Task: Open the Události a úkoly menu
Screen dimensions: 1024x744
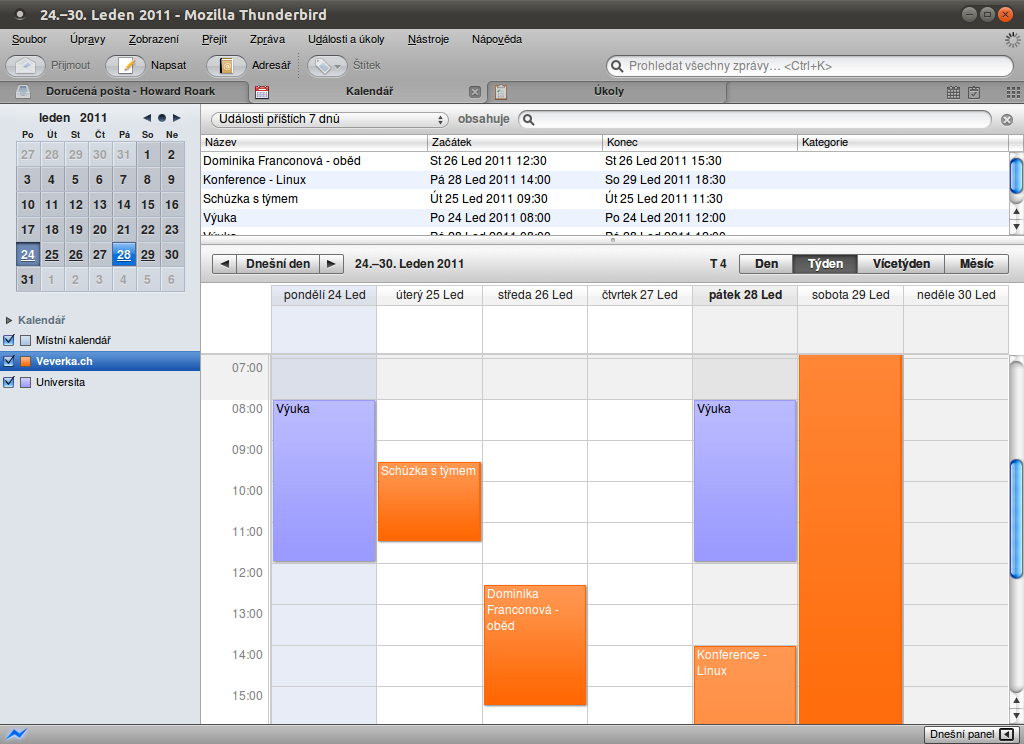Action: pos(346,39)
